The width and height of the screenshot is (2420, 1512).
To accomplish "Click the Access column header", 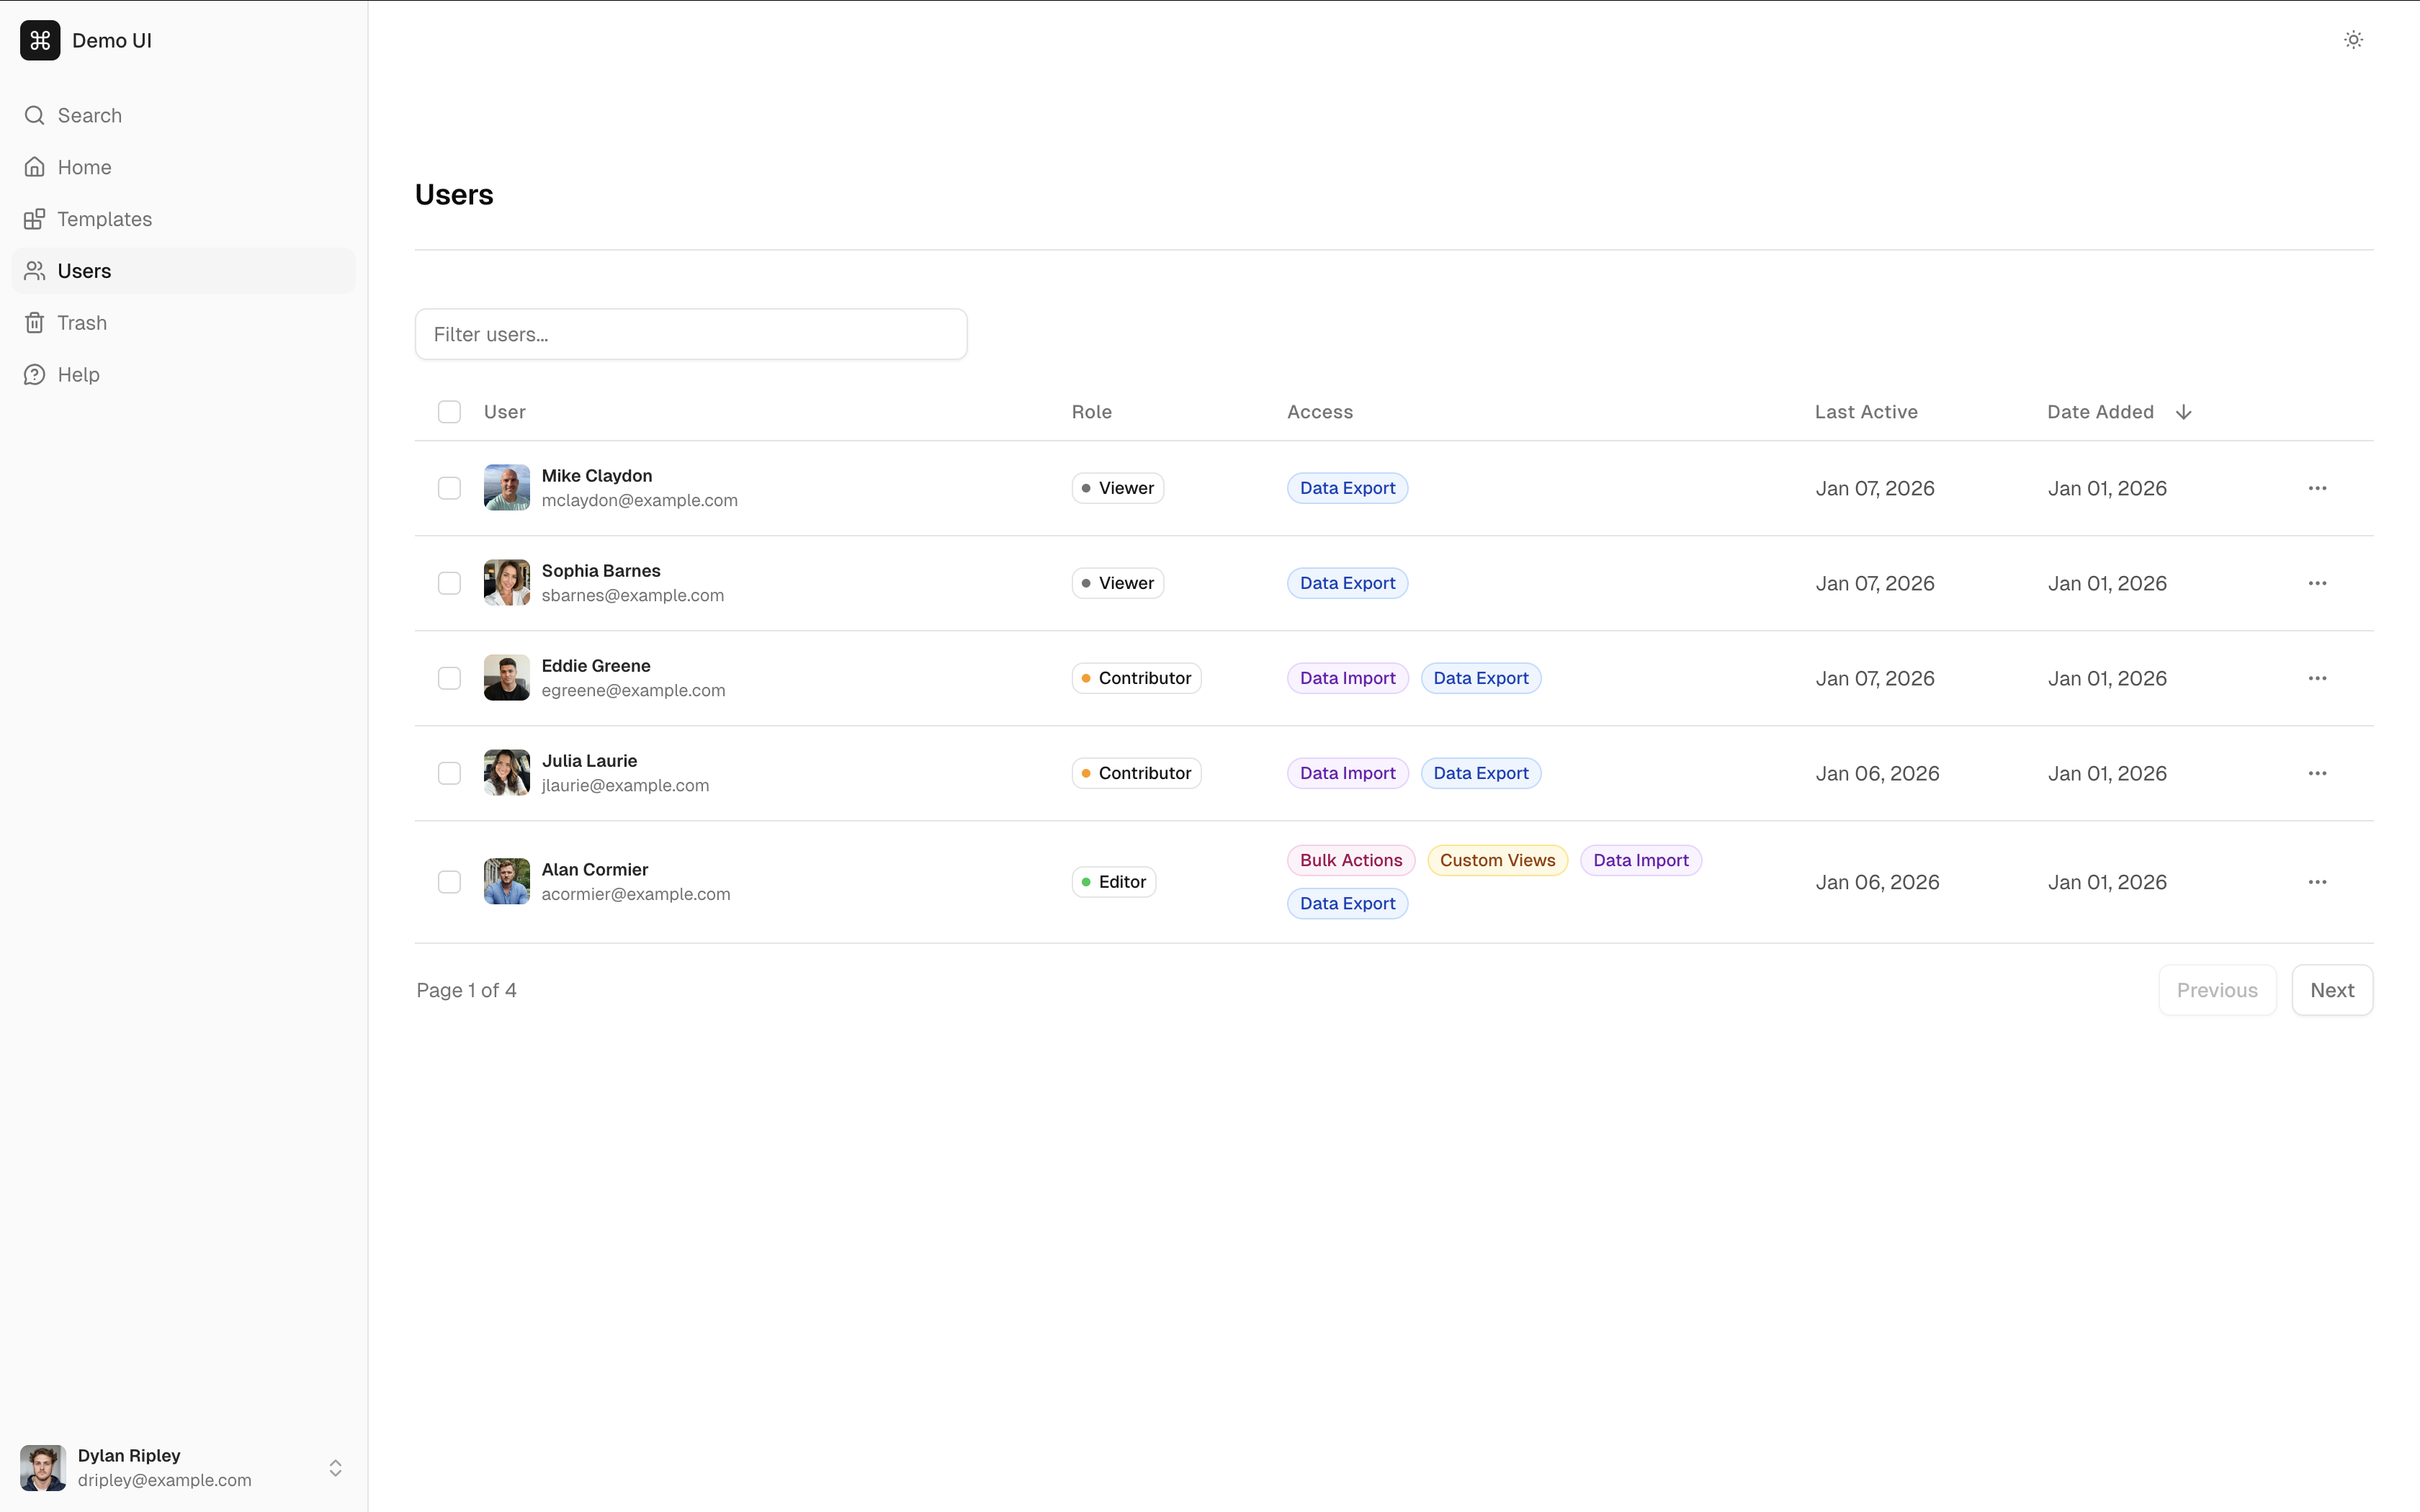I will tap(1320, 412).
